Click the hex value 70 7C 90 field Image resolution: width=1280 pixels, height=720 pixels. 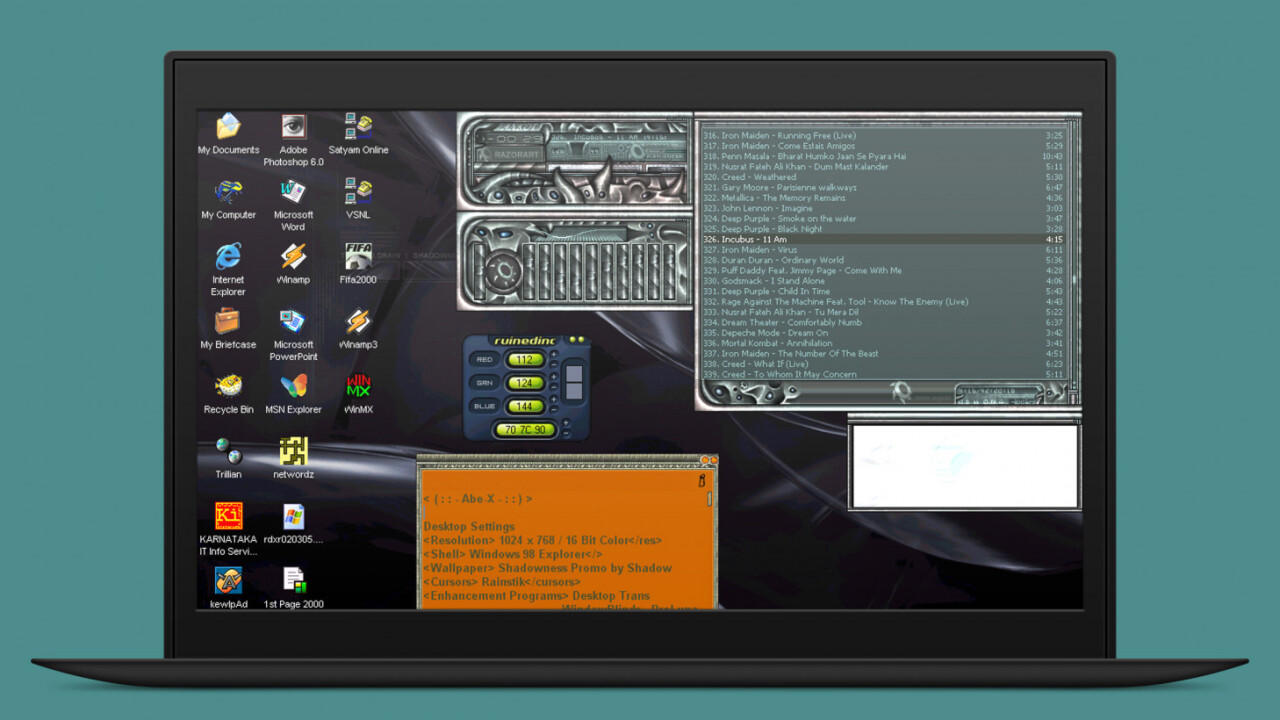(525, 430)
